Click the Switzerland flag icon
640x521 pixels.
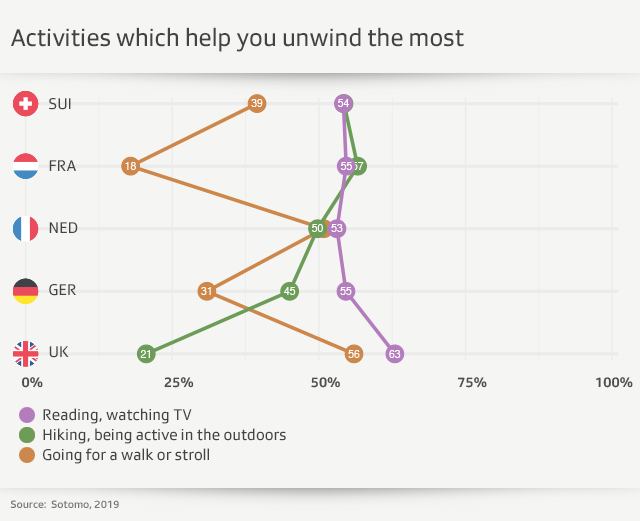[x=26, y=103]
